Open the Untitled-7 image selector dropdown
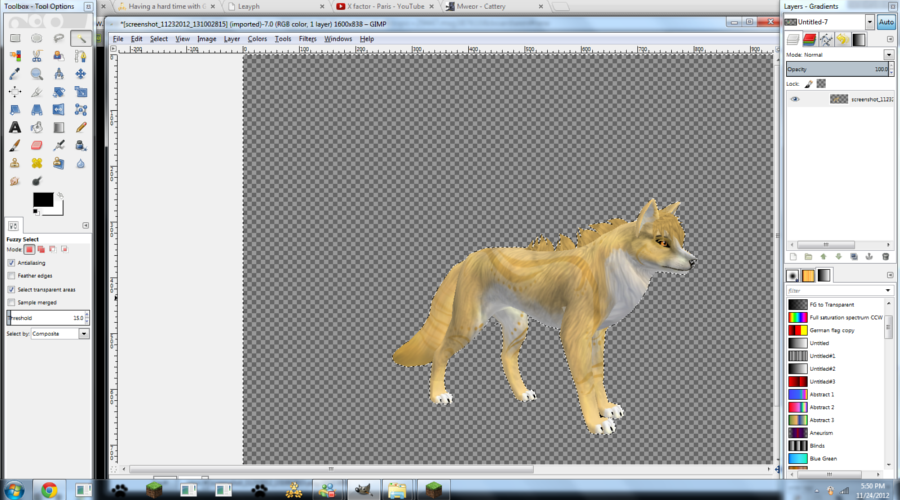The image size is (900, 500). point(870,22)
